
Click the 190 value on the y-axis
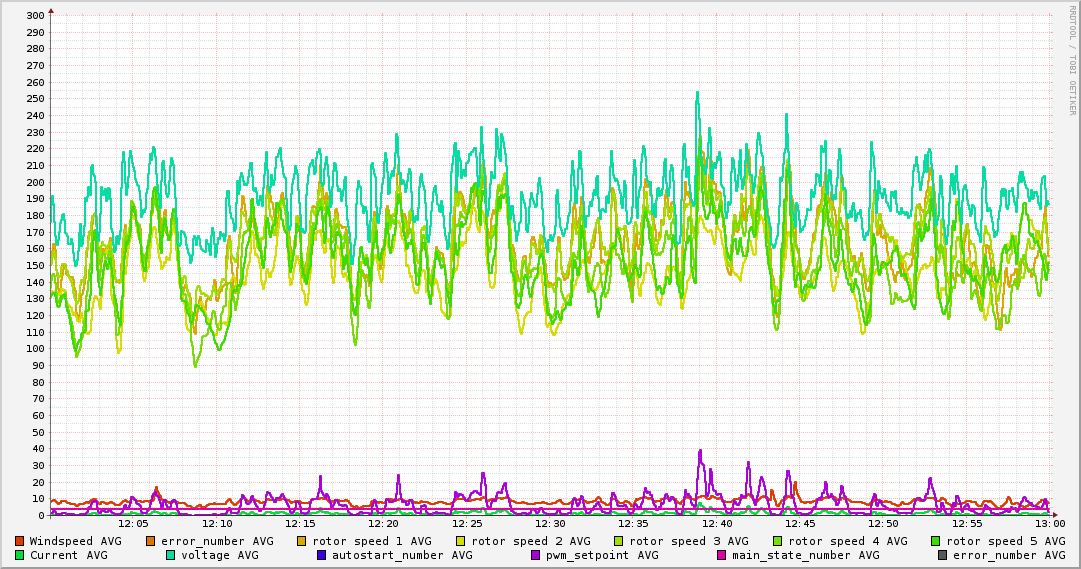click(36, 199)
